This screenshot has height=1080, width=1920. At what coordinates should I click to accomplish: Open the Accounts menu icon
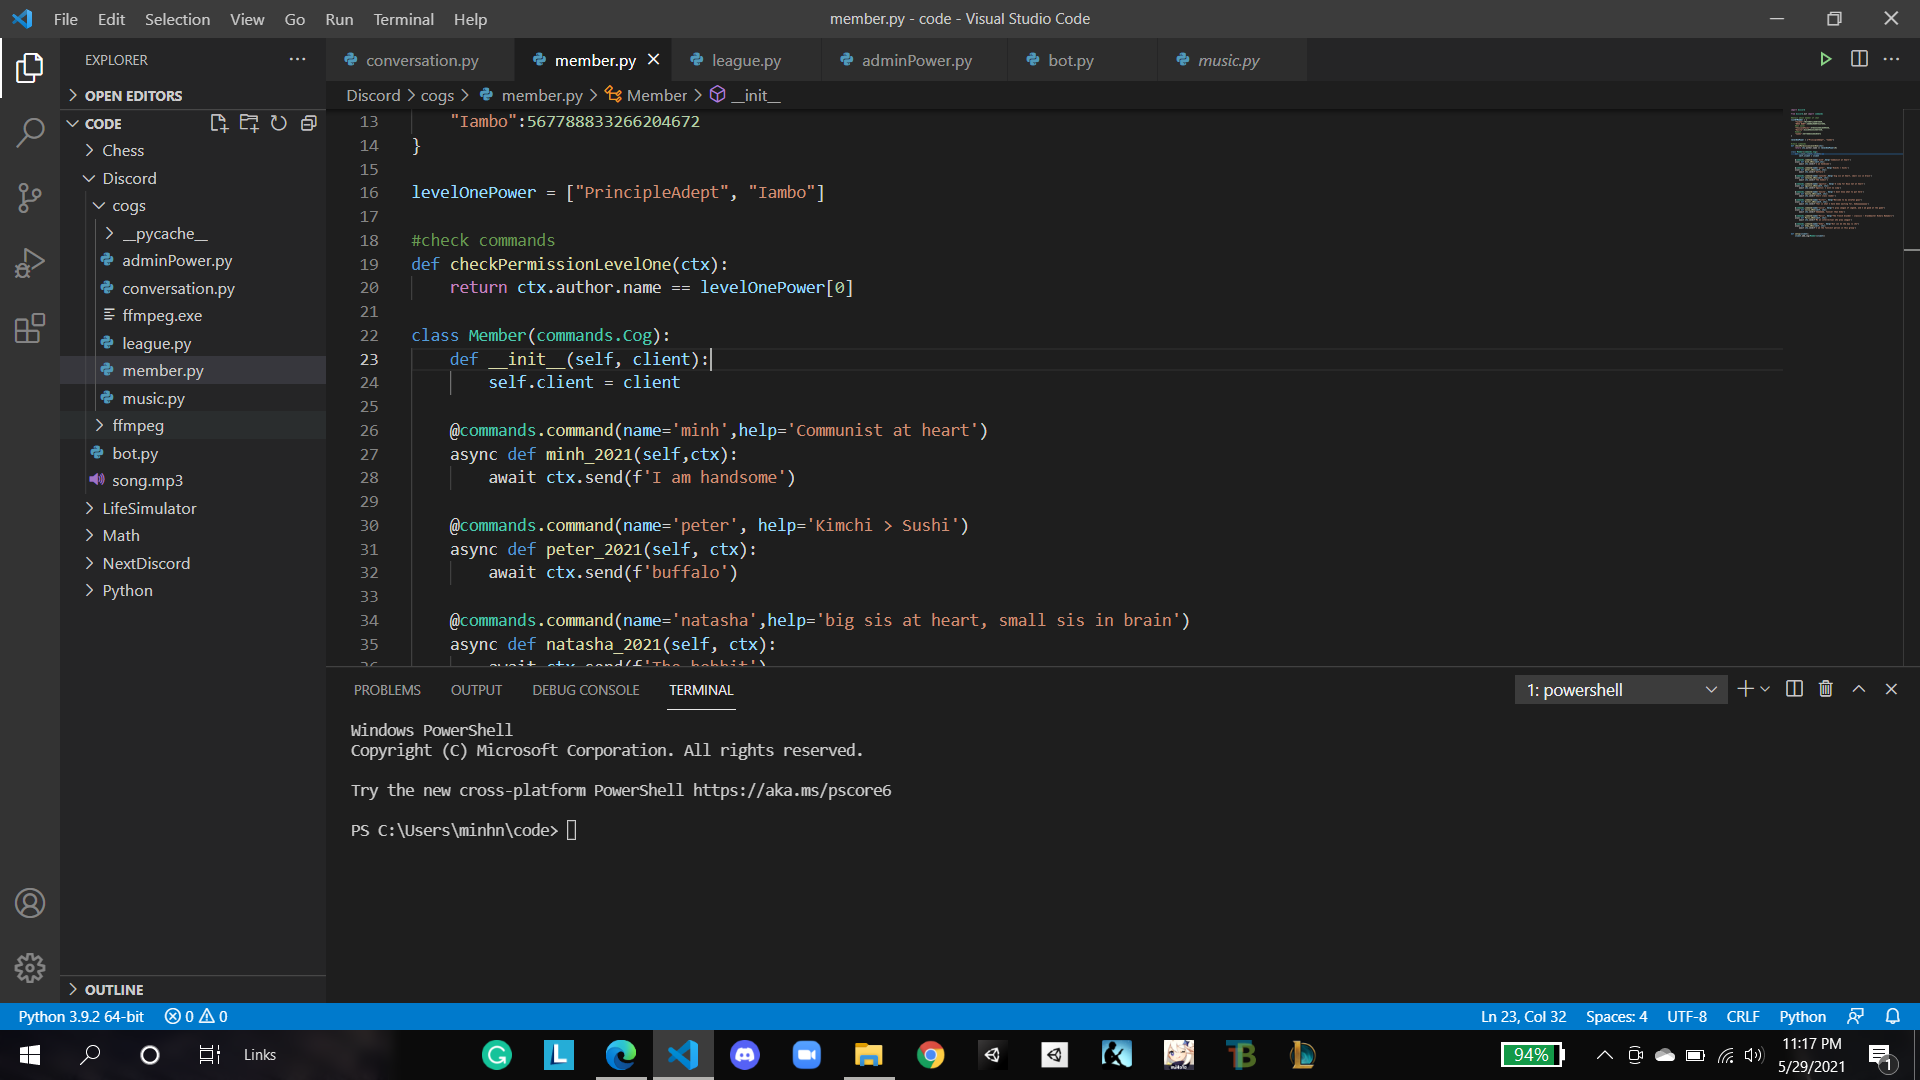(30, 903)
